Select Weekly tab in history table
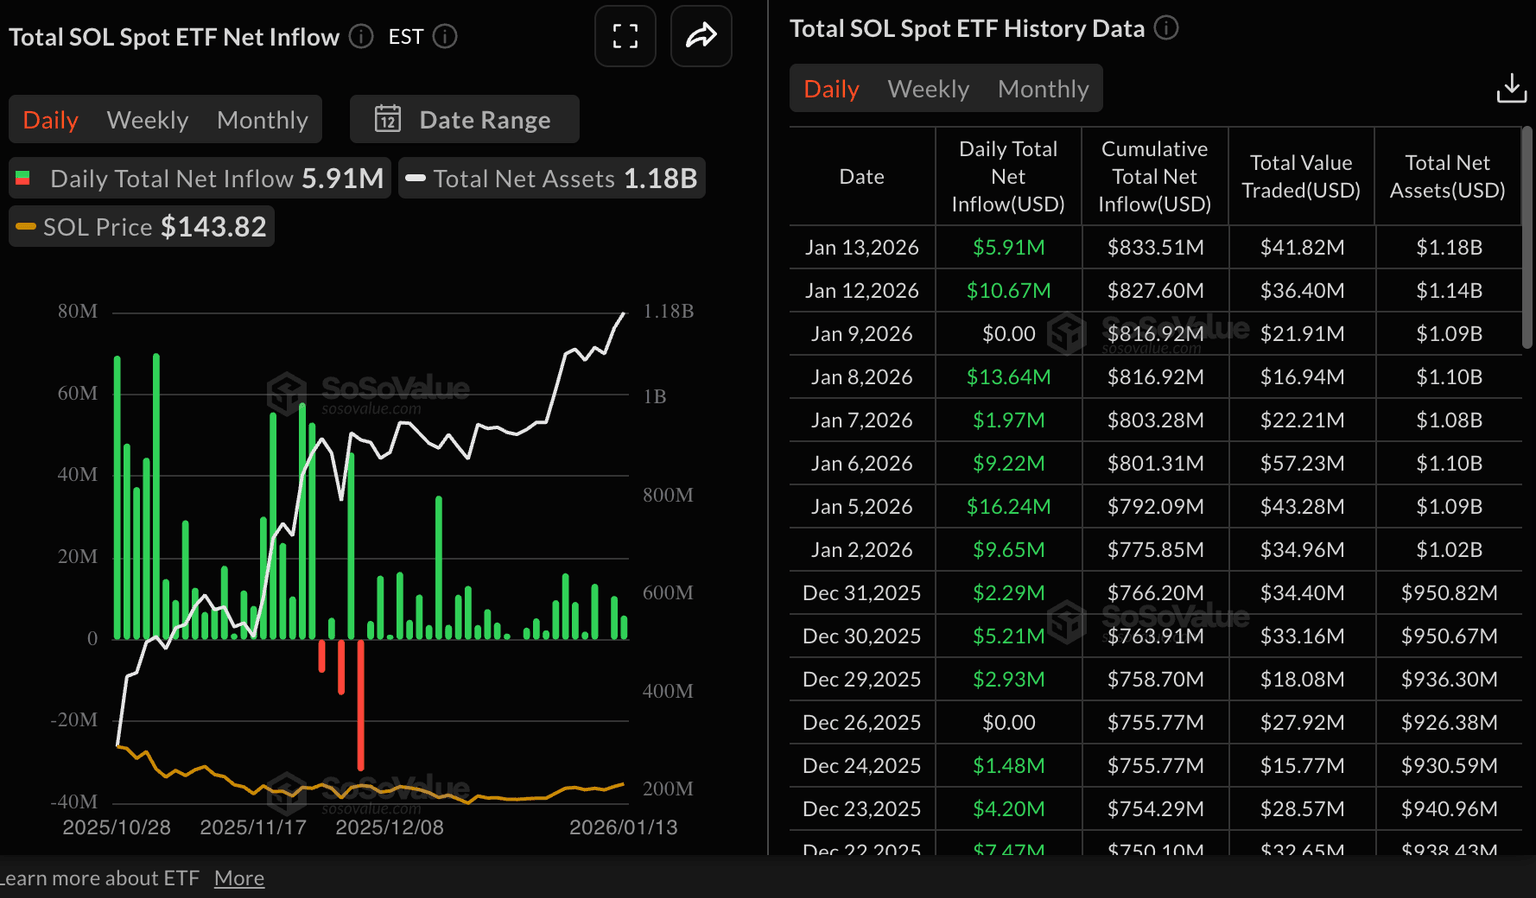 (928, 89)
